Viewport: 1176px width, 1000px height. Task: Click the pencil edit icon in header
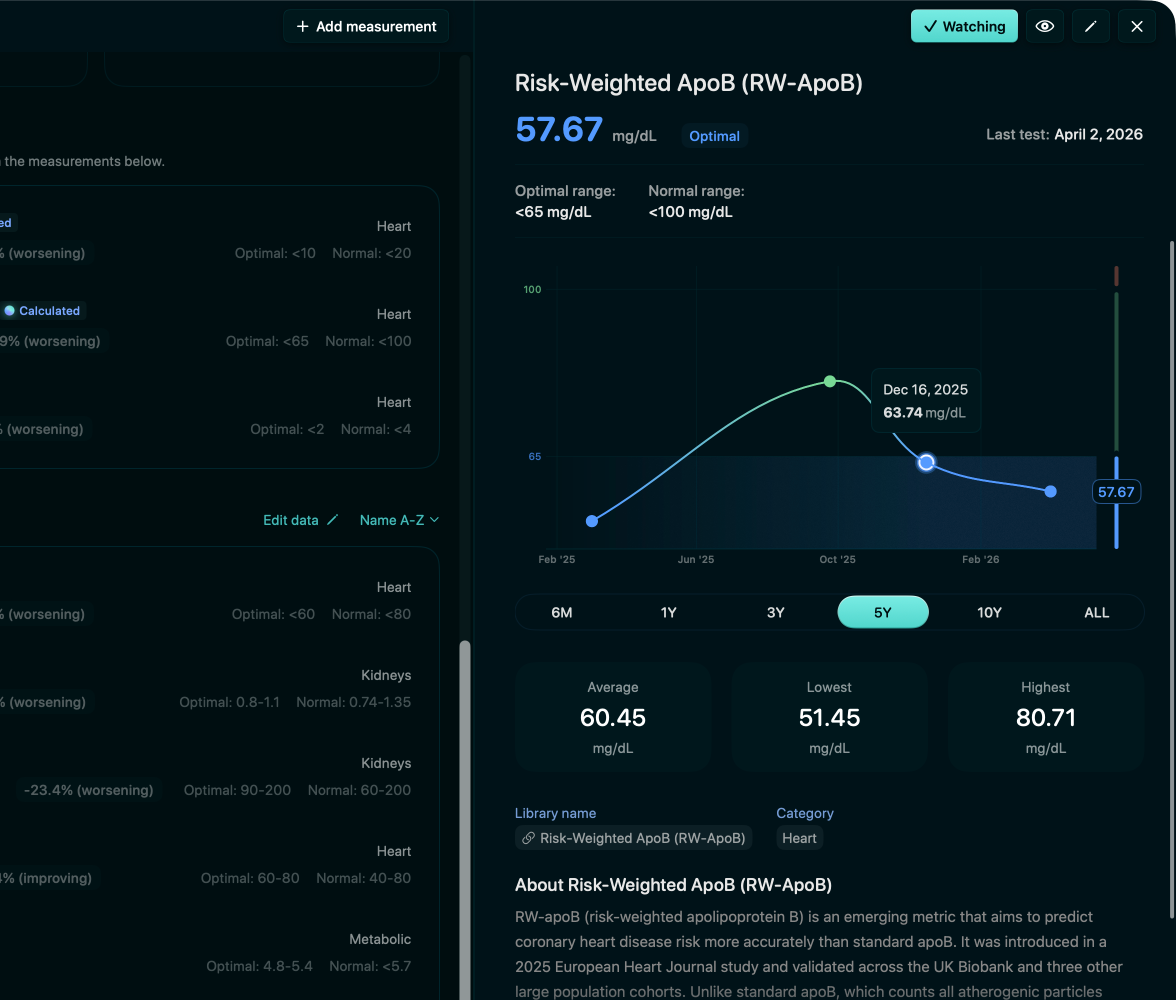(x=1090, y=26)
